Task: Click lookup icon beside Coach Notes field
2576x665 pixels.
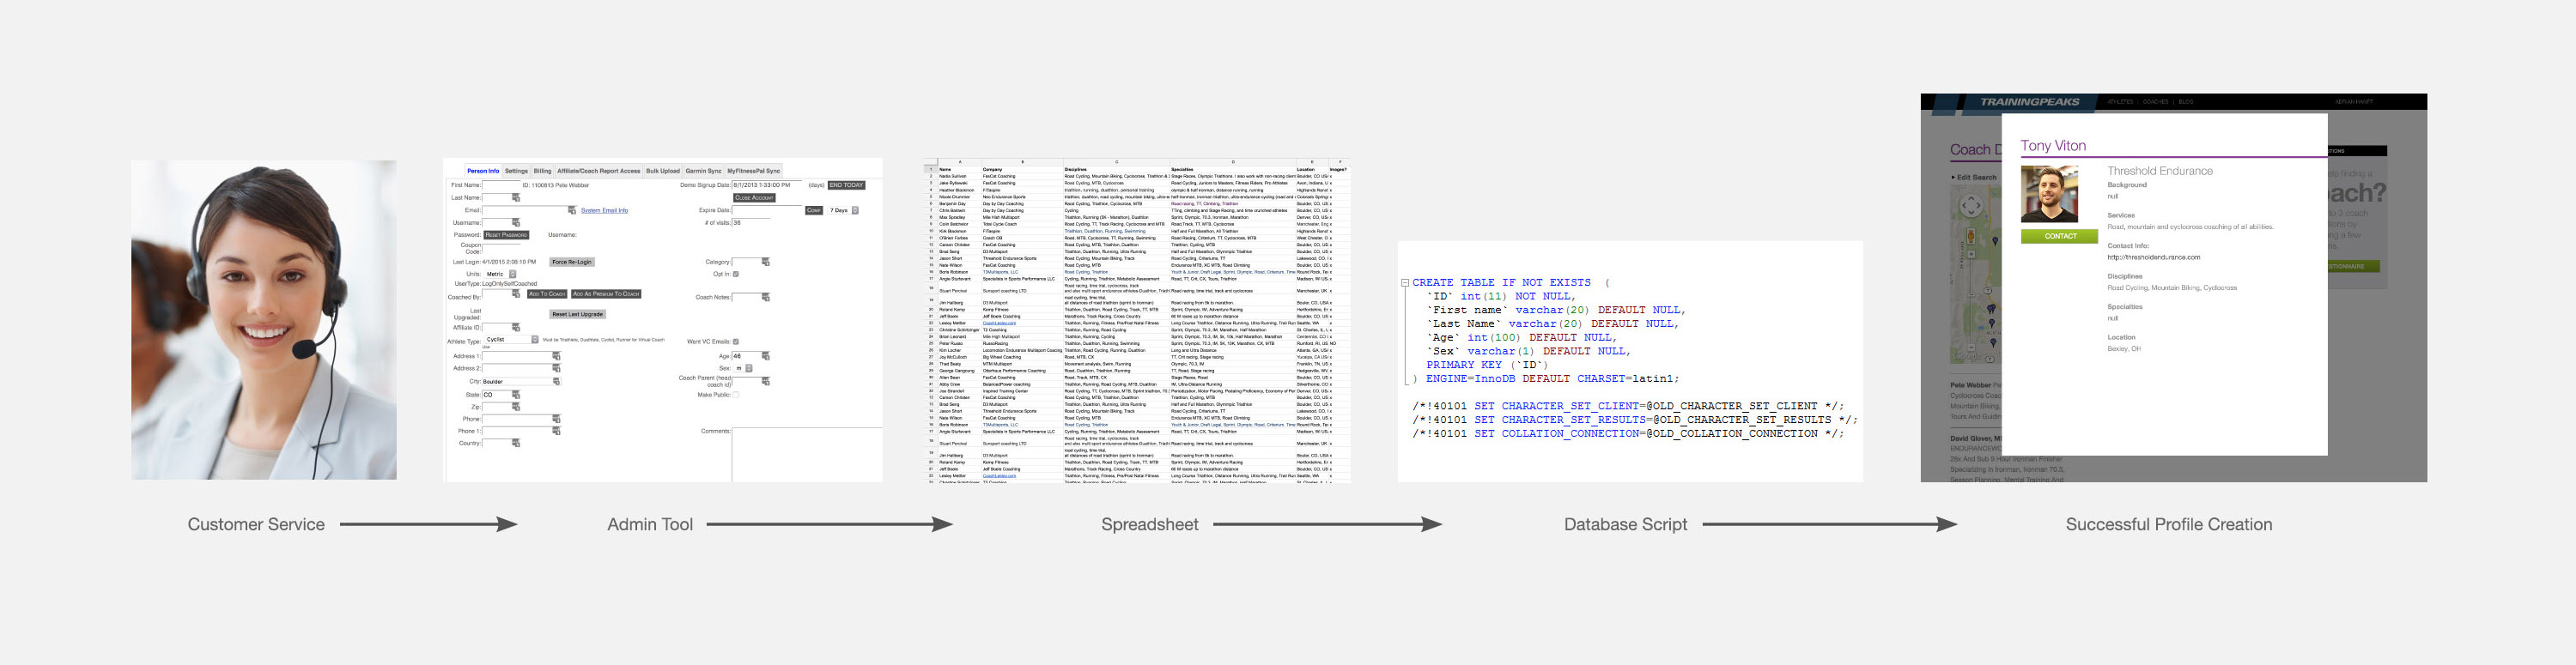Action: point(766,298)
